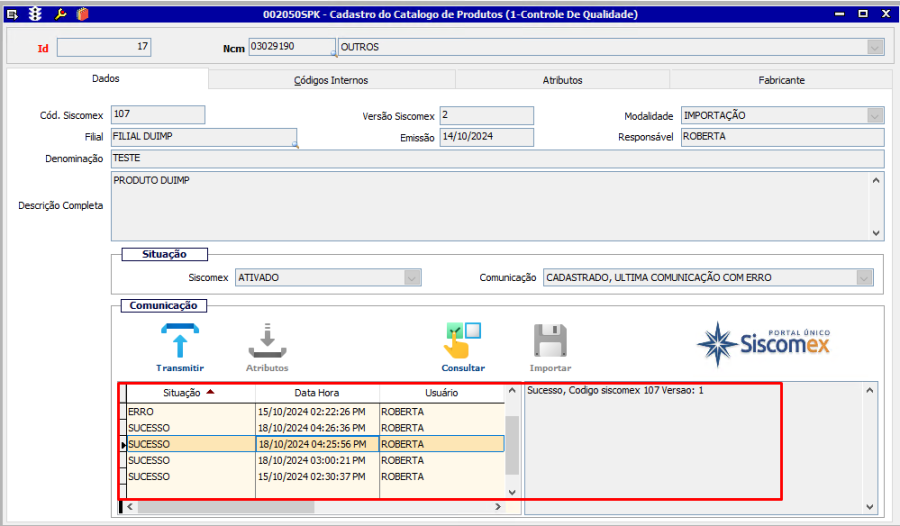
Task: Click the book icon in title bar
Action: tap(82, 14)
